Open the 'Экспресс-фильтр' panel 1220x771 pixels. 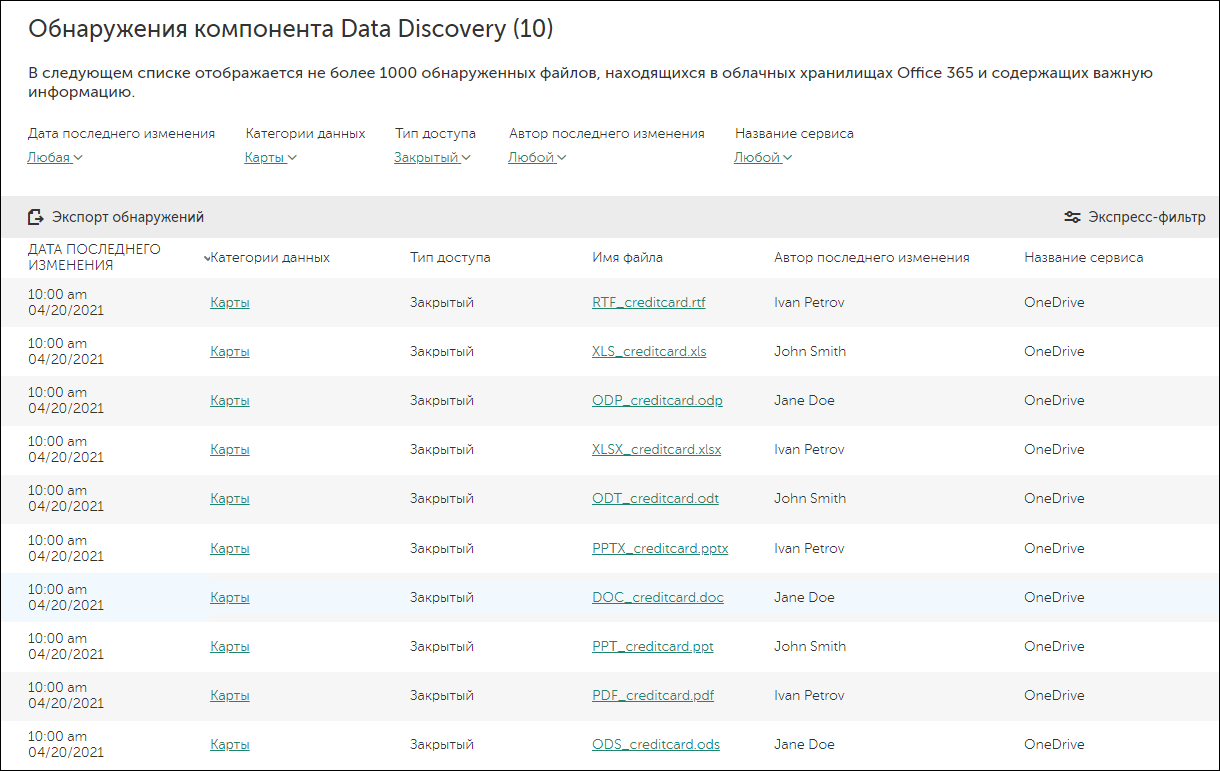1146,217
